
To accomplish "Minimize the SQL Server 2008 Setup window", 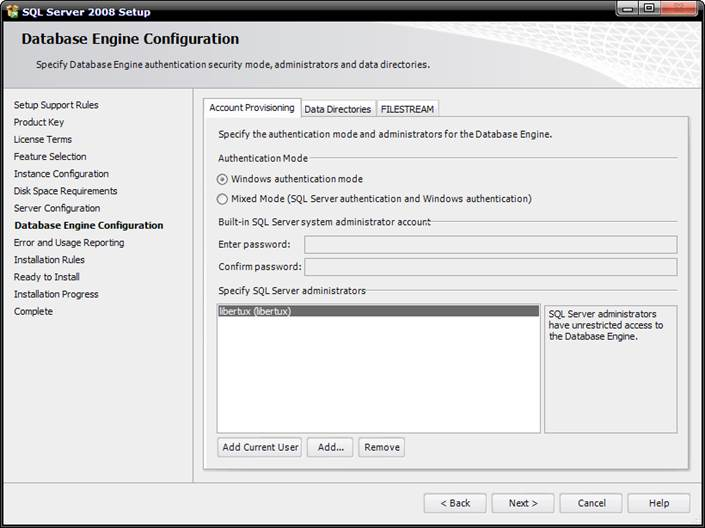I will pos(628,9).
